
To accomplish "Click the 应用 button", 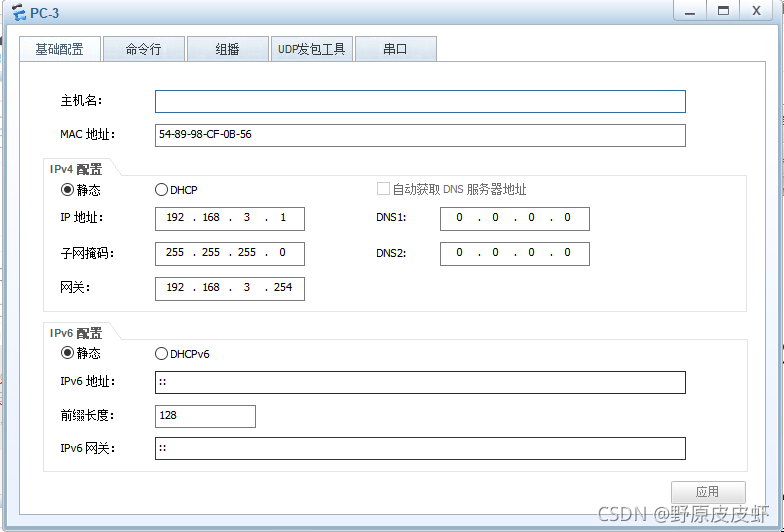I will 708,492.
